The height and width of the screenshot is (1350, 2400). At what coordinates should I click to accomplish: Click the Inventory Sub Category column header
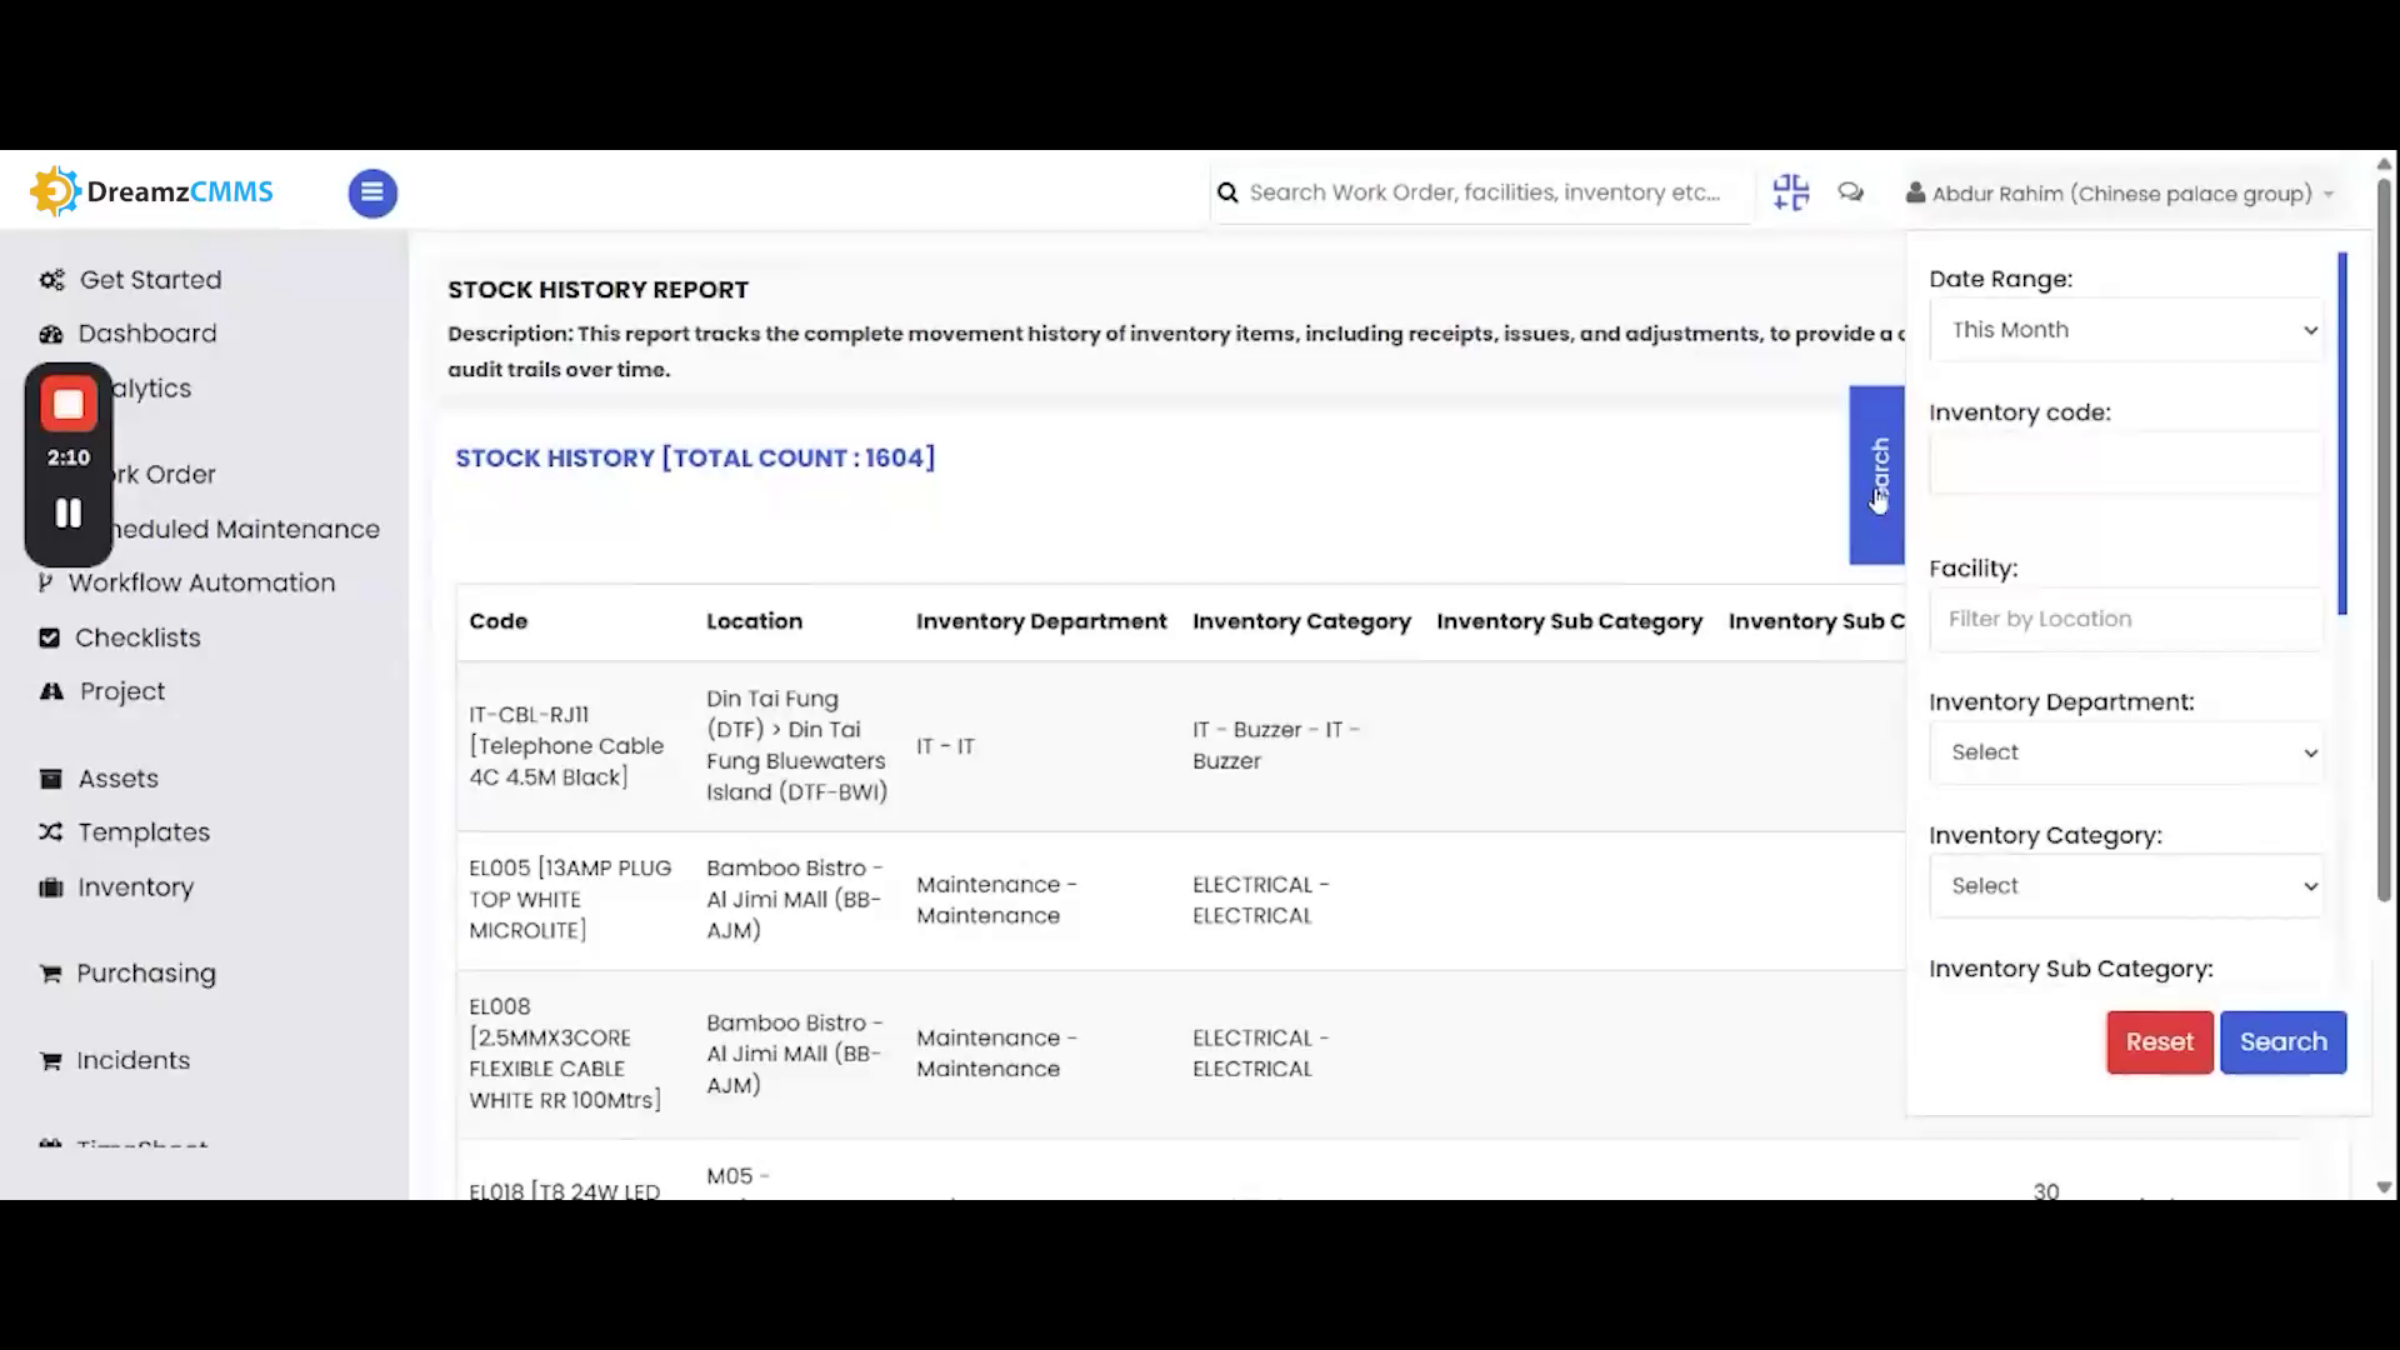pos(1569,621)
